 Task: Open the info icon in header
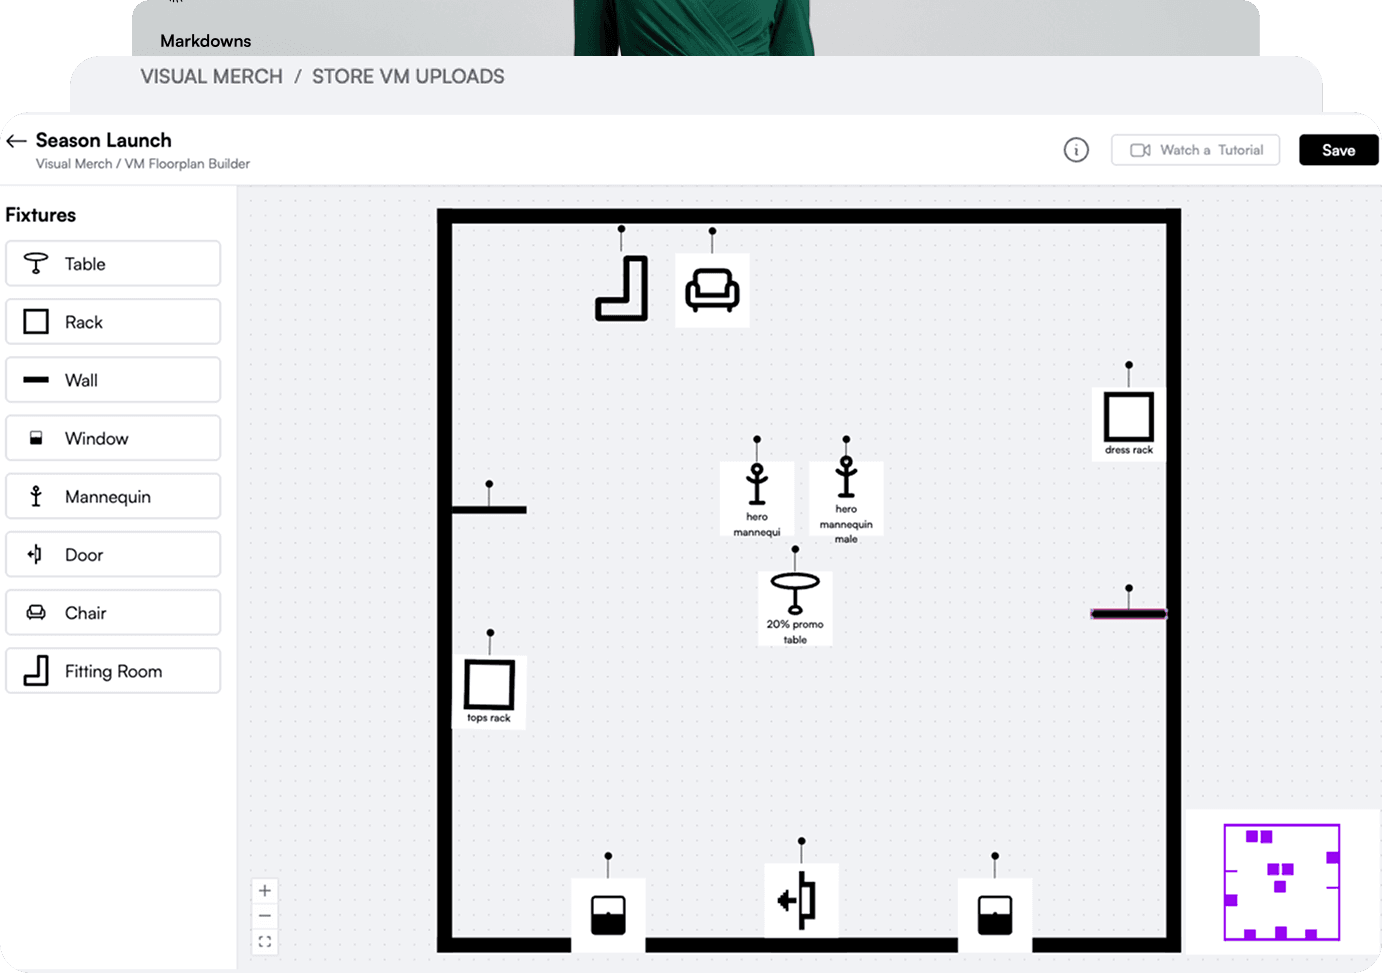point(1076,150)
